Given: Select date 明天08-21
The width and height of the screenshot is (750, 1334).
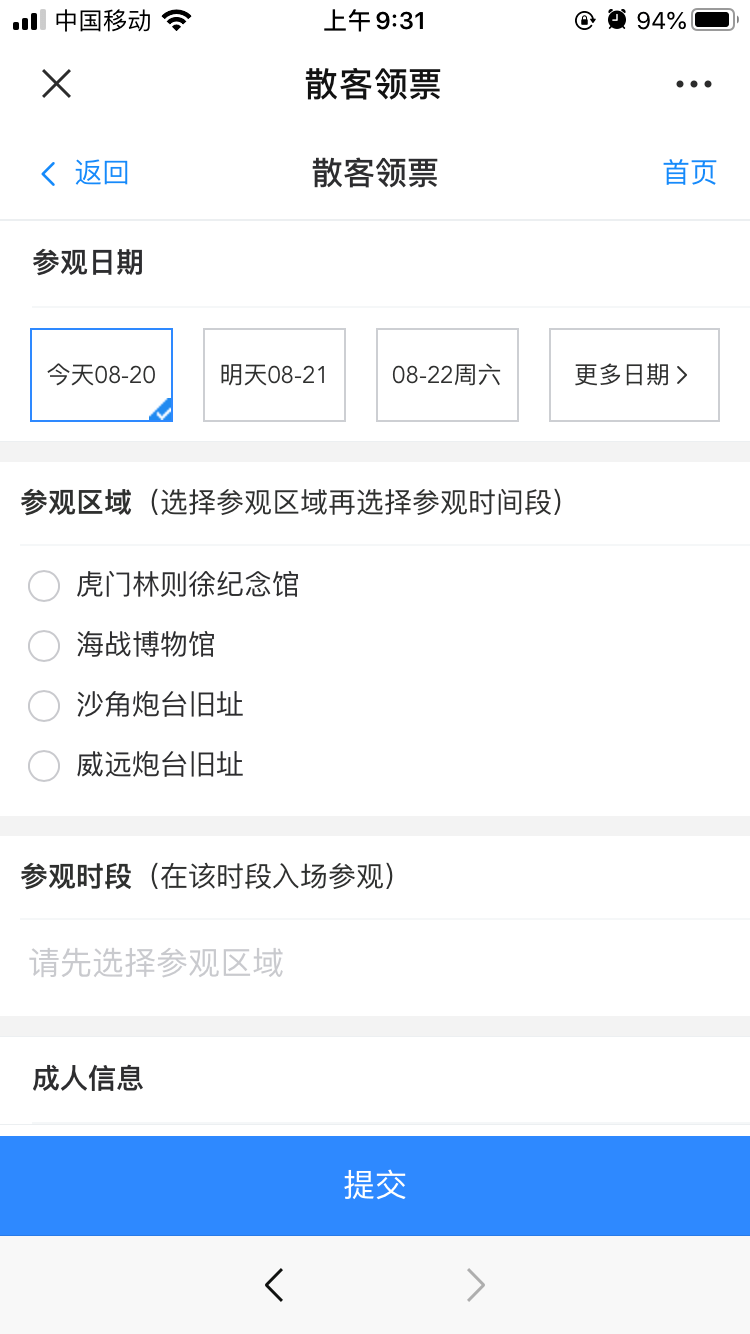Looking at the screenshot, I should (274, 375).
